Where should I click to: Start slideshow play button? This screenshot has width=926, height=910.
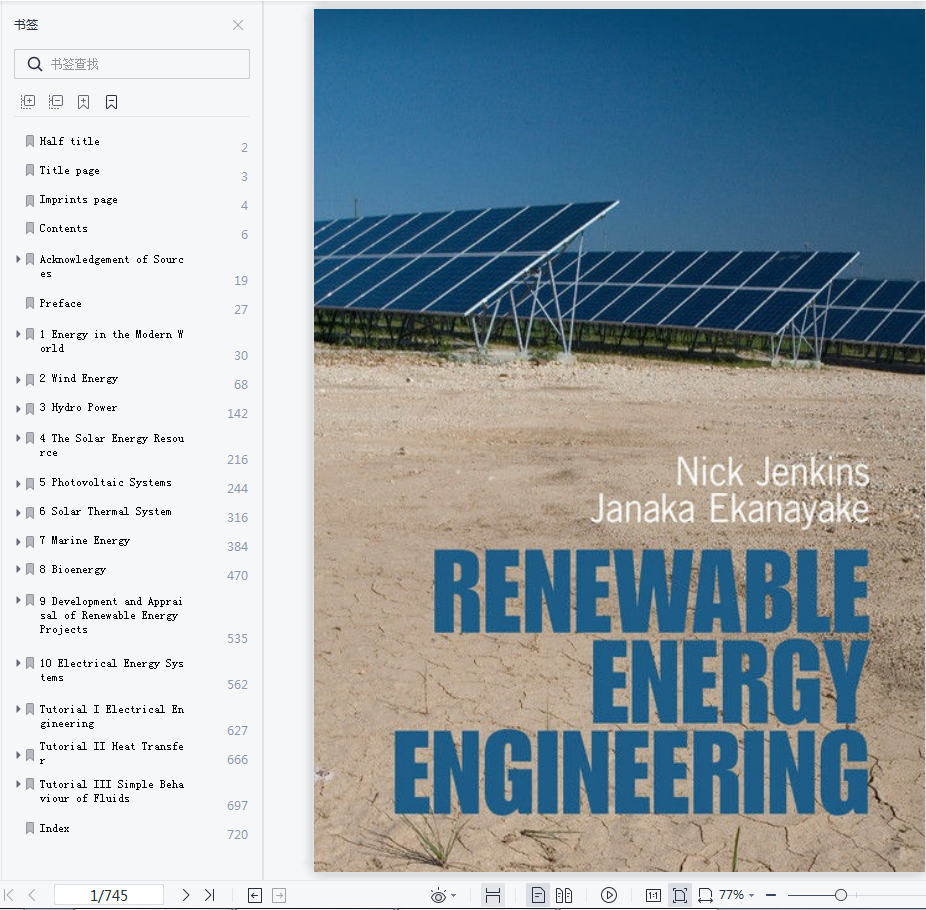pos(609,895)
